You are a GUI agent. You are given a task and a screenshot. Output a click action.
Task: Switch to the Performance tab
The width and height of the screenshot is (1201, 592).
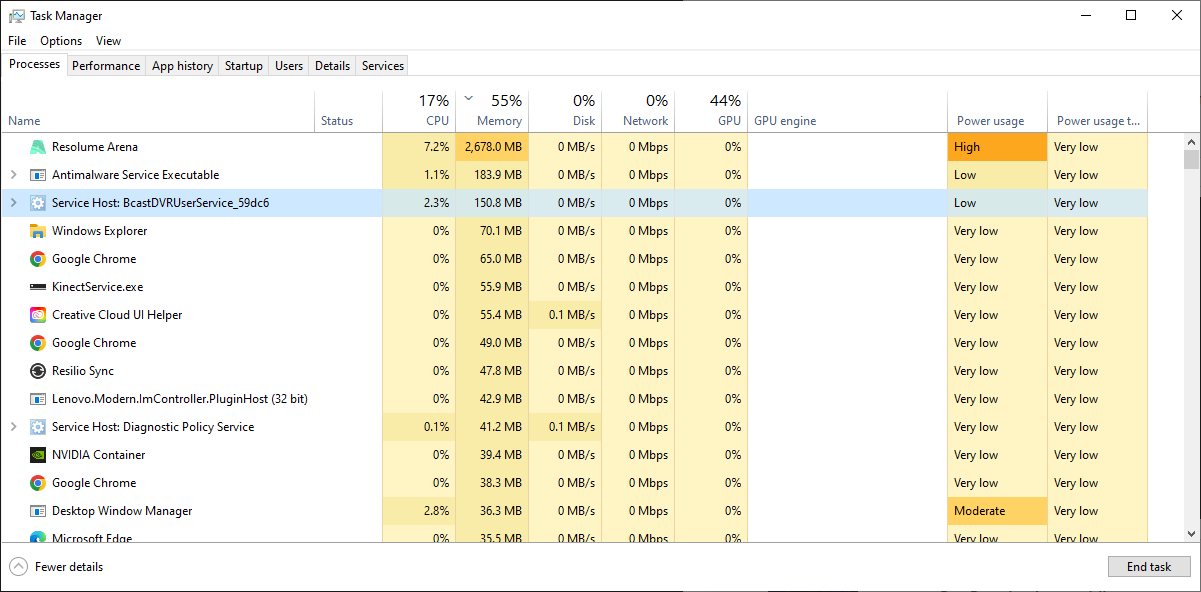pos(106,66)
